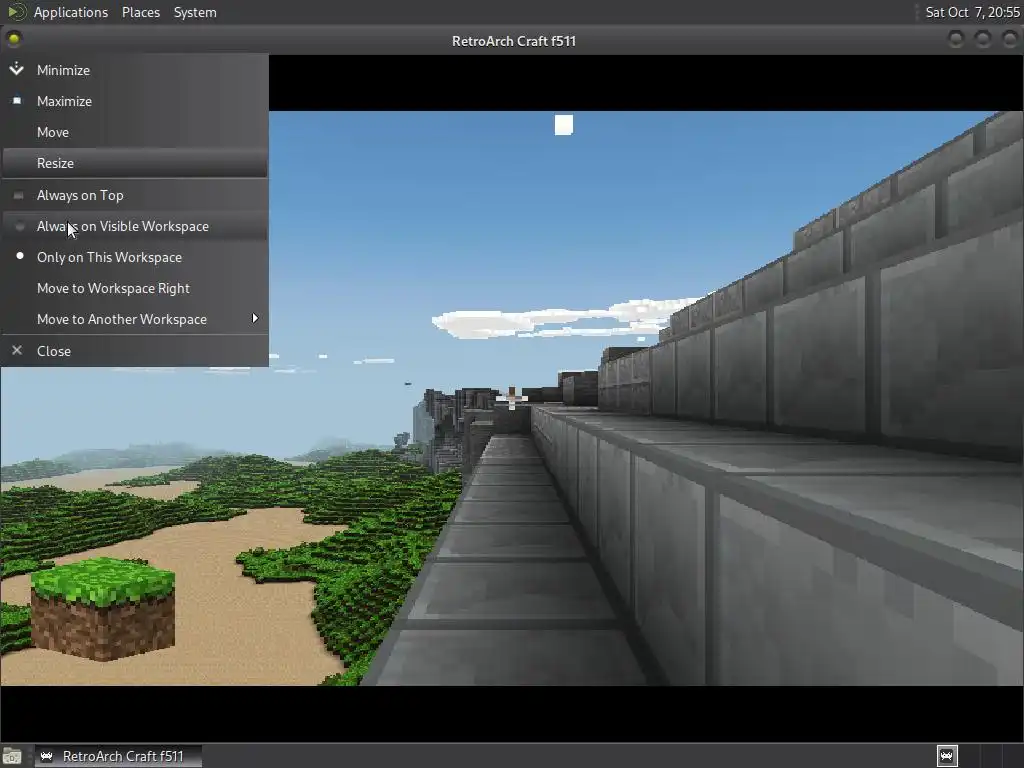Click the RetroArch invader tray icon
The image size is (1024, 768).
tap(947, 756)
